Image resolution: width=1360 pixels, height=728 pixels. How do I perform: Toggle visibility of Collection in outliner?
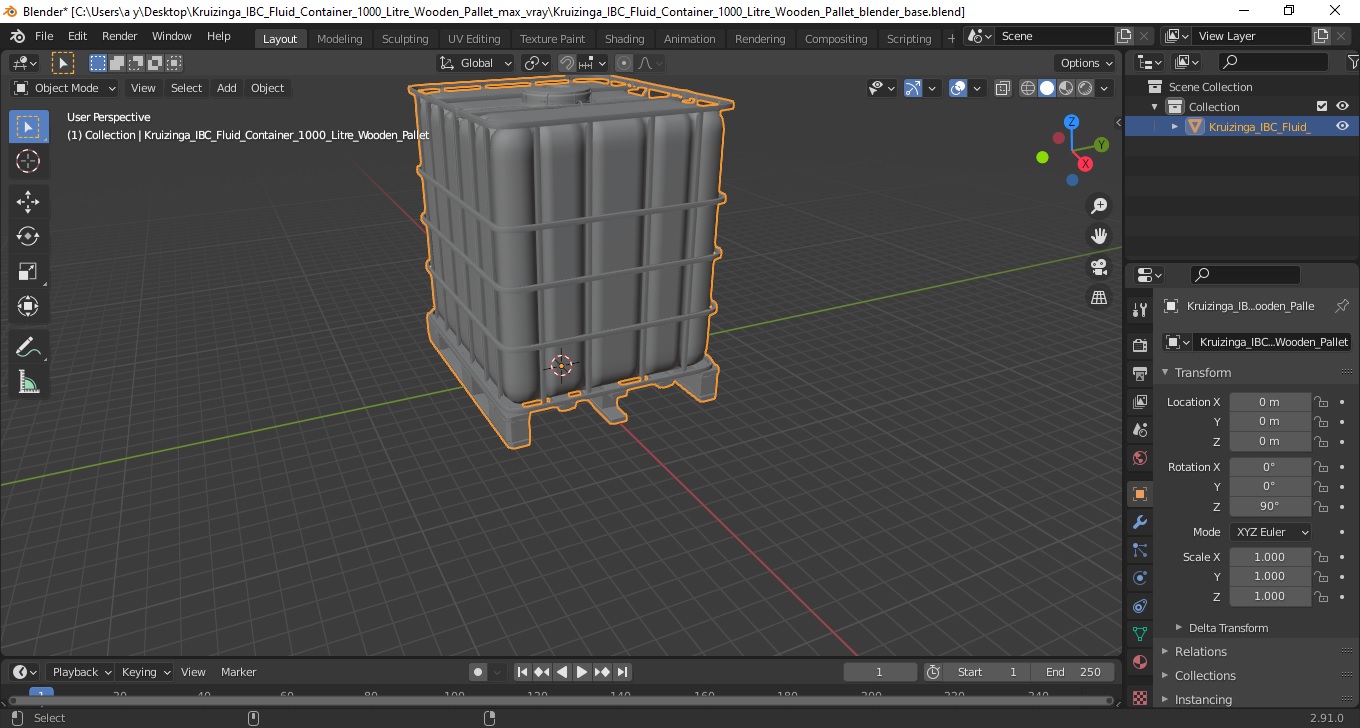[1342, 106]
